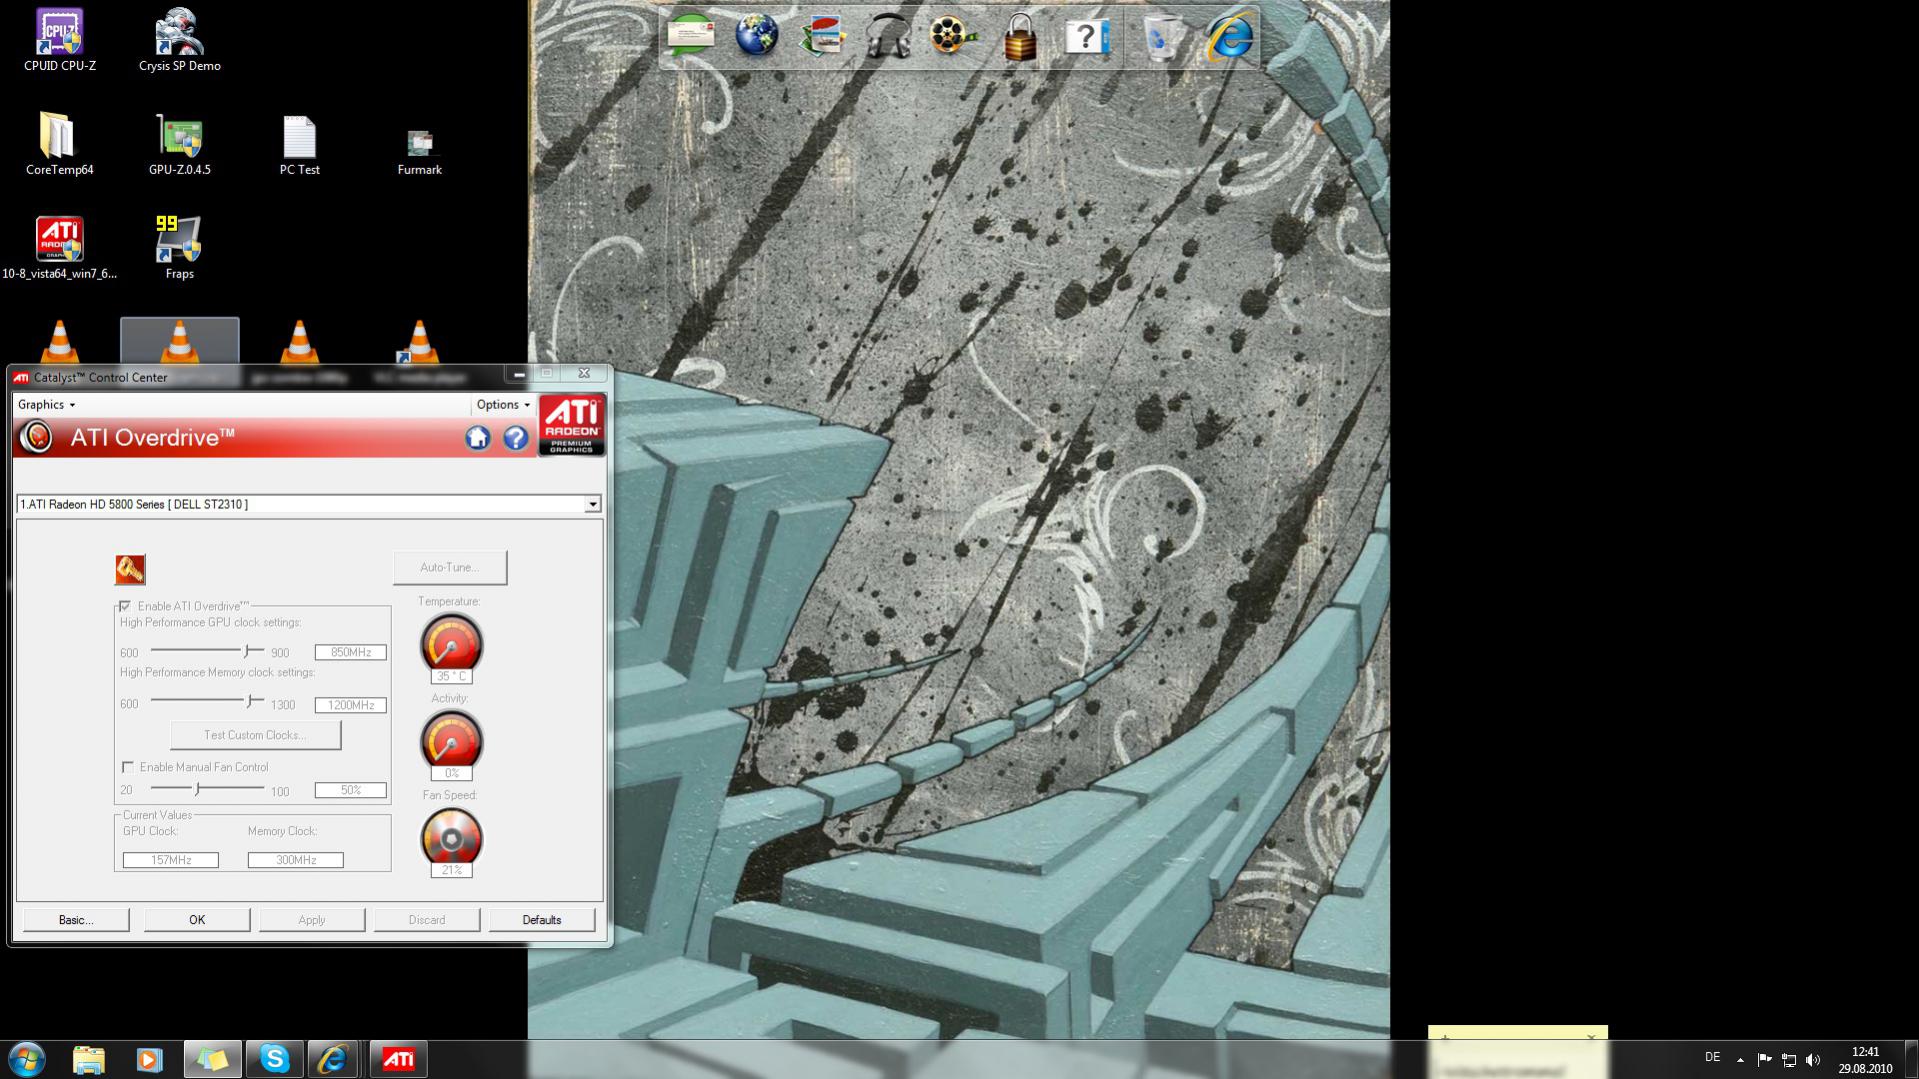
Task: Launch Internet Explorer from the top dock
Action: point(1229,37)
